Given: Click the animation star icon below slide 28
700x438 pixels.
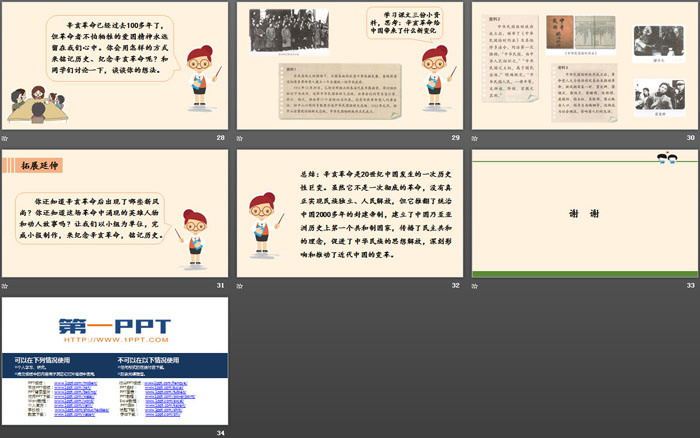Looking at the screenshot, I should [x=4, y=138].
